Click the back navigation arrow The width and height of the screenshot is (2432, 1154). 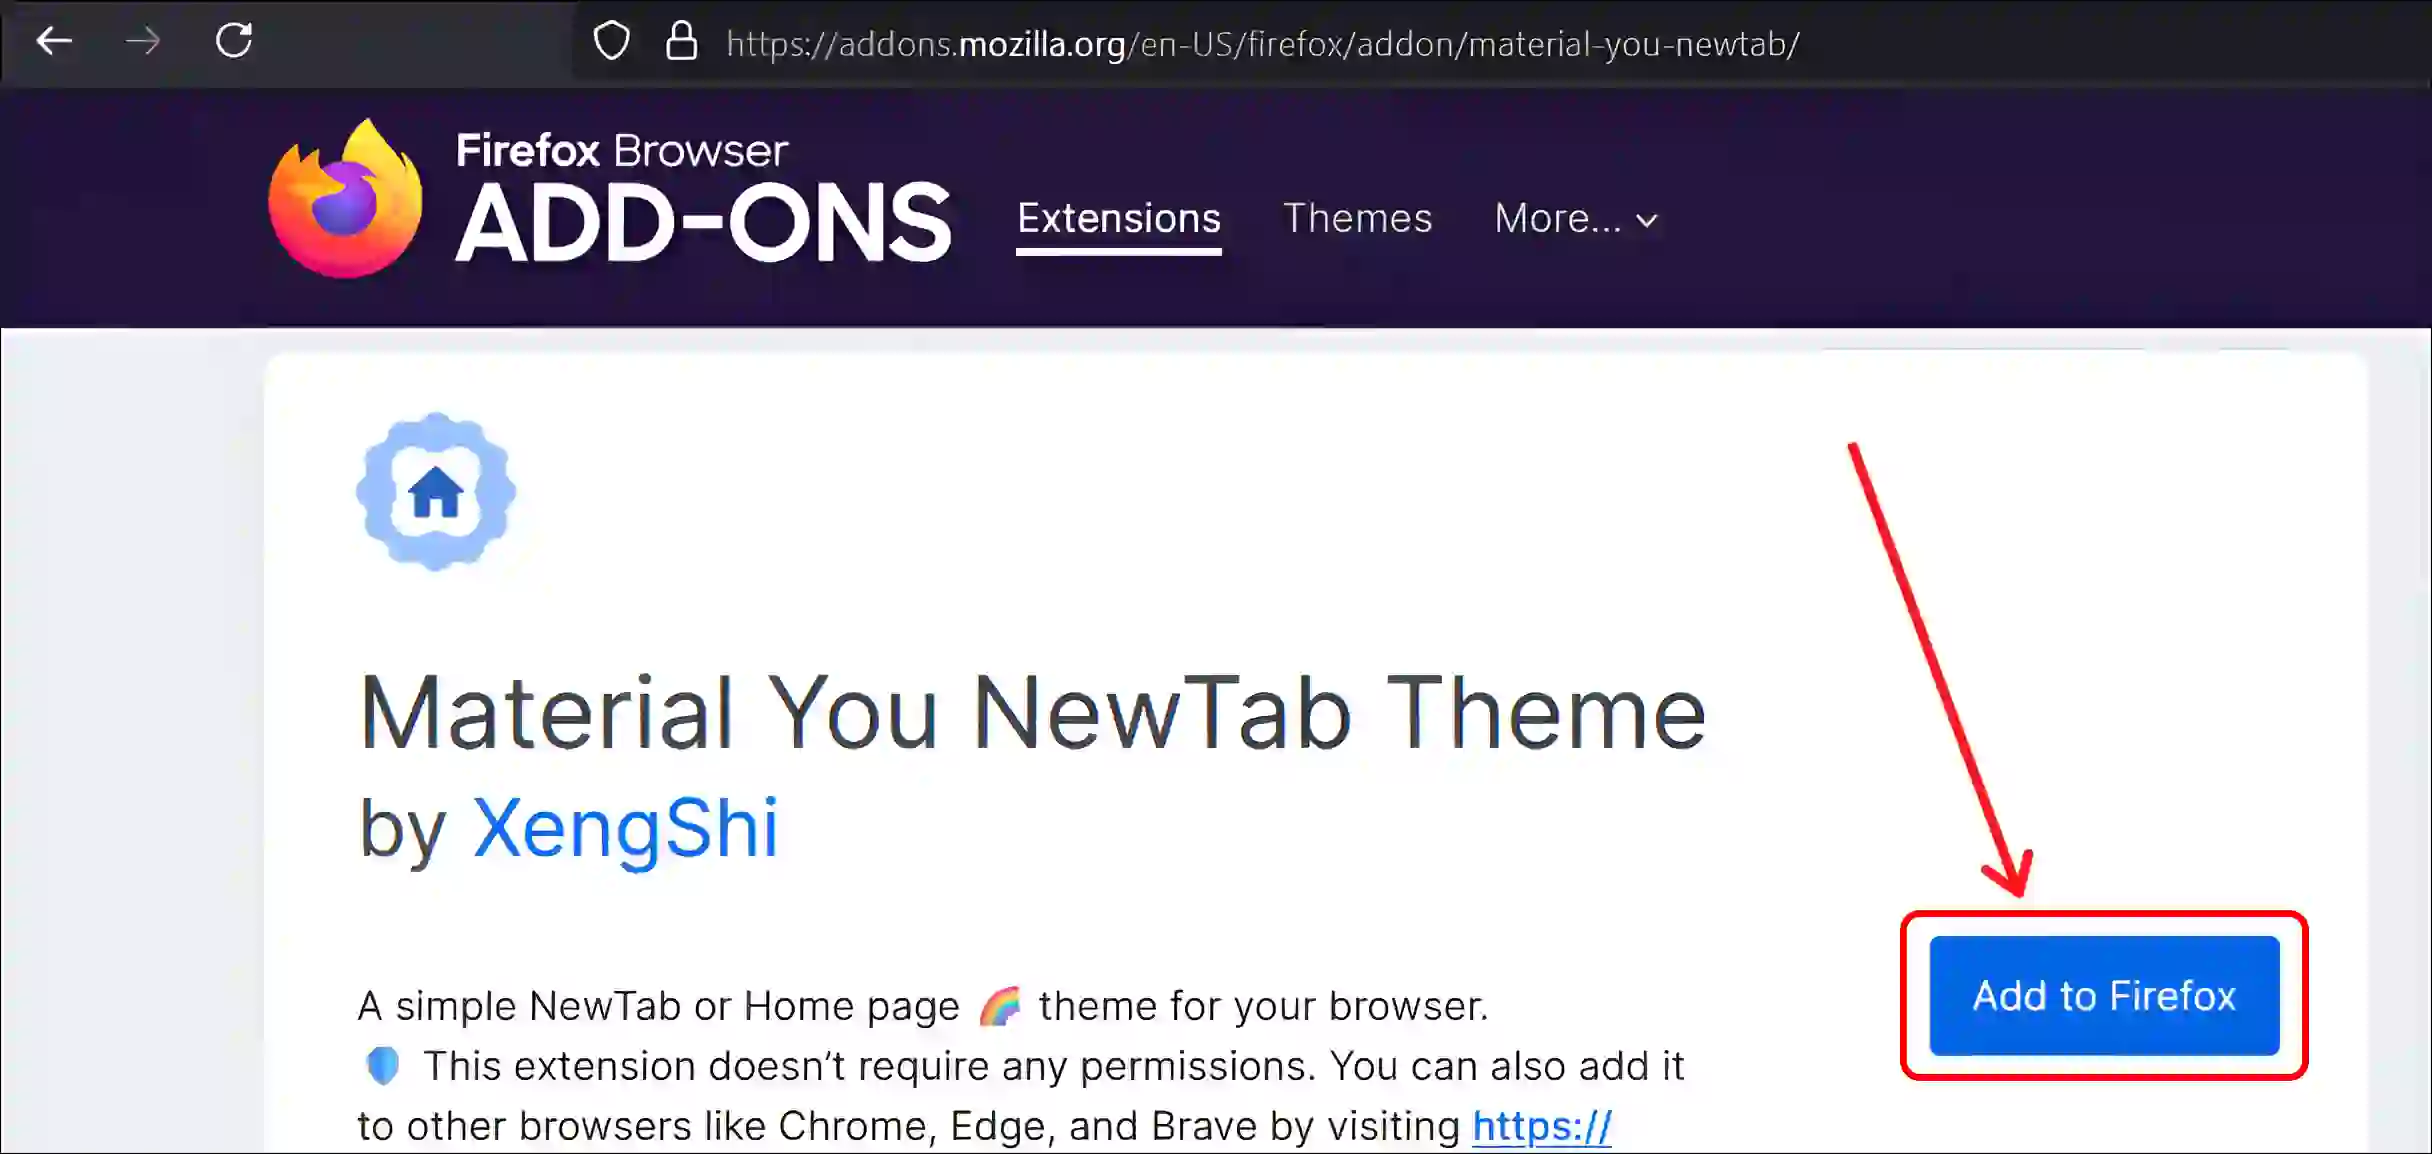[x=56, y=42]
